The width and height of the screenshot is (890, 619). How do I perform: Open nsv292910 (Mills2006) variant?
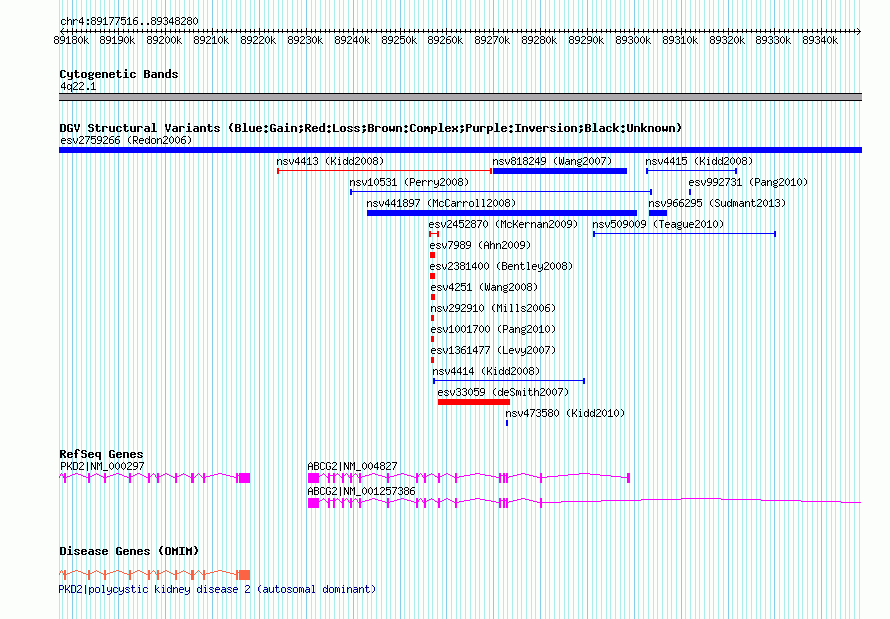pos(493,308)
